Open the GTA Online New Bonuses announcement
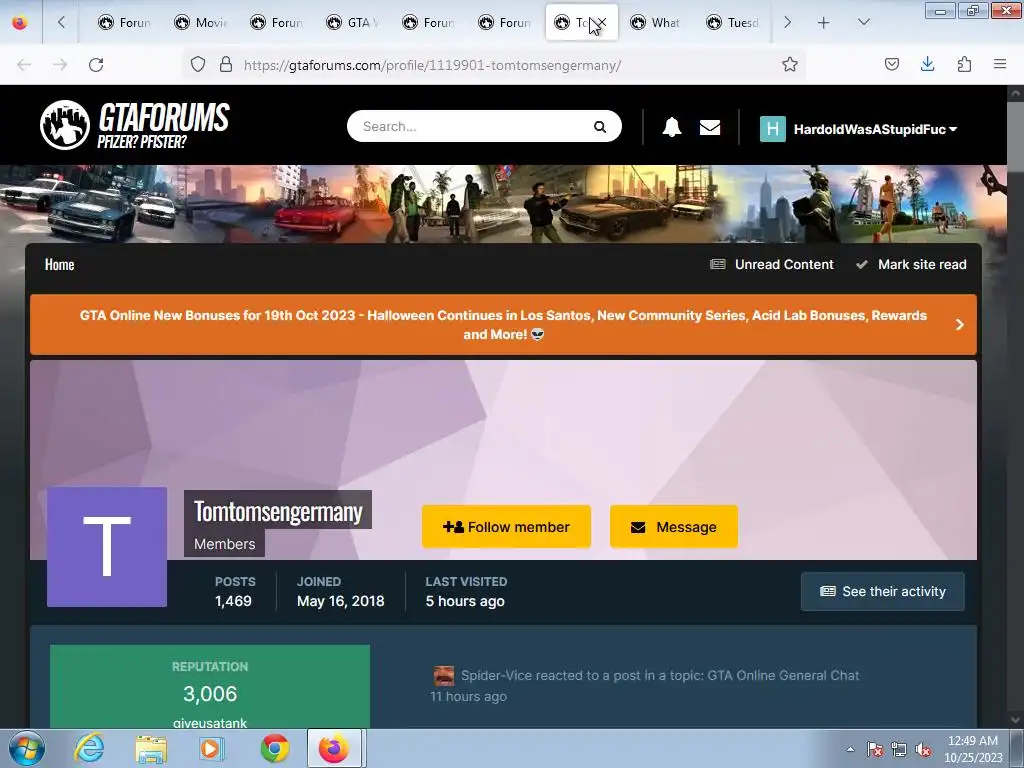1024x768 pixels. coord(503,325)
